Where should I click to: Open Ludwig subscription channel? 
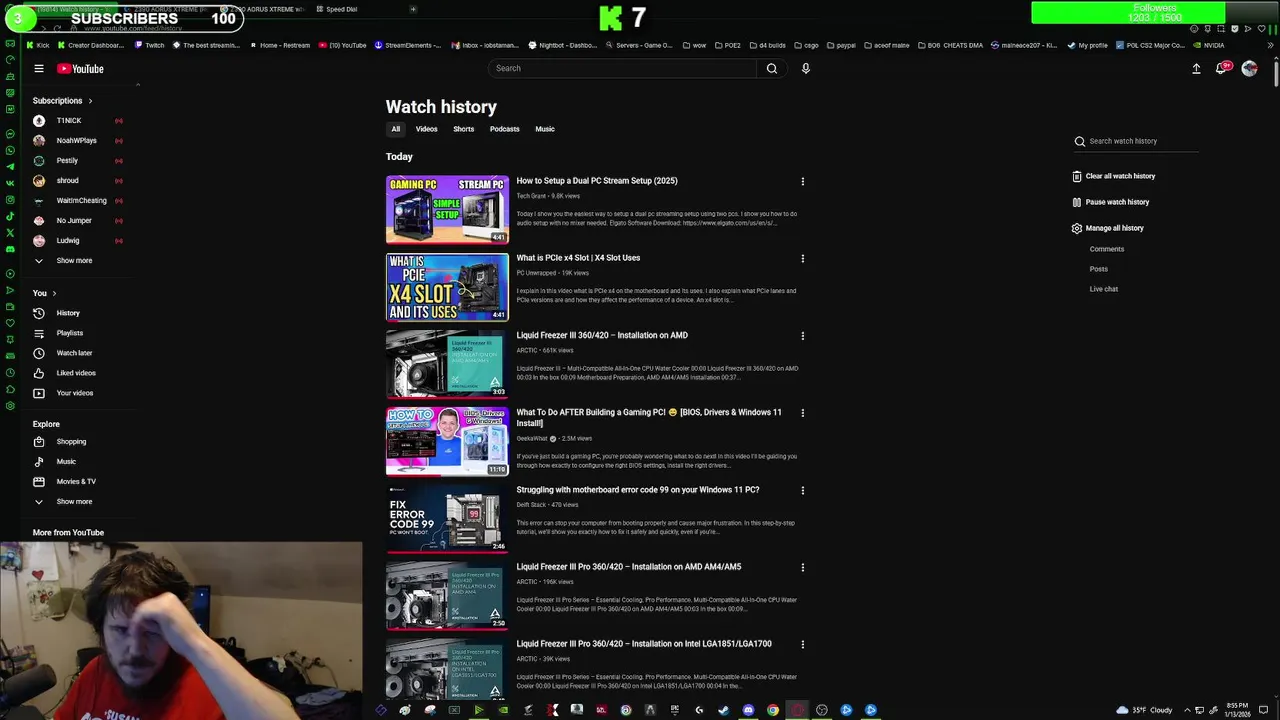coord(68,240)
